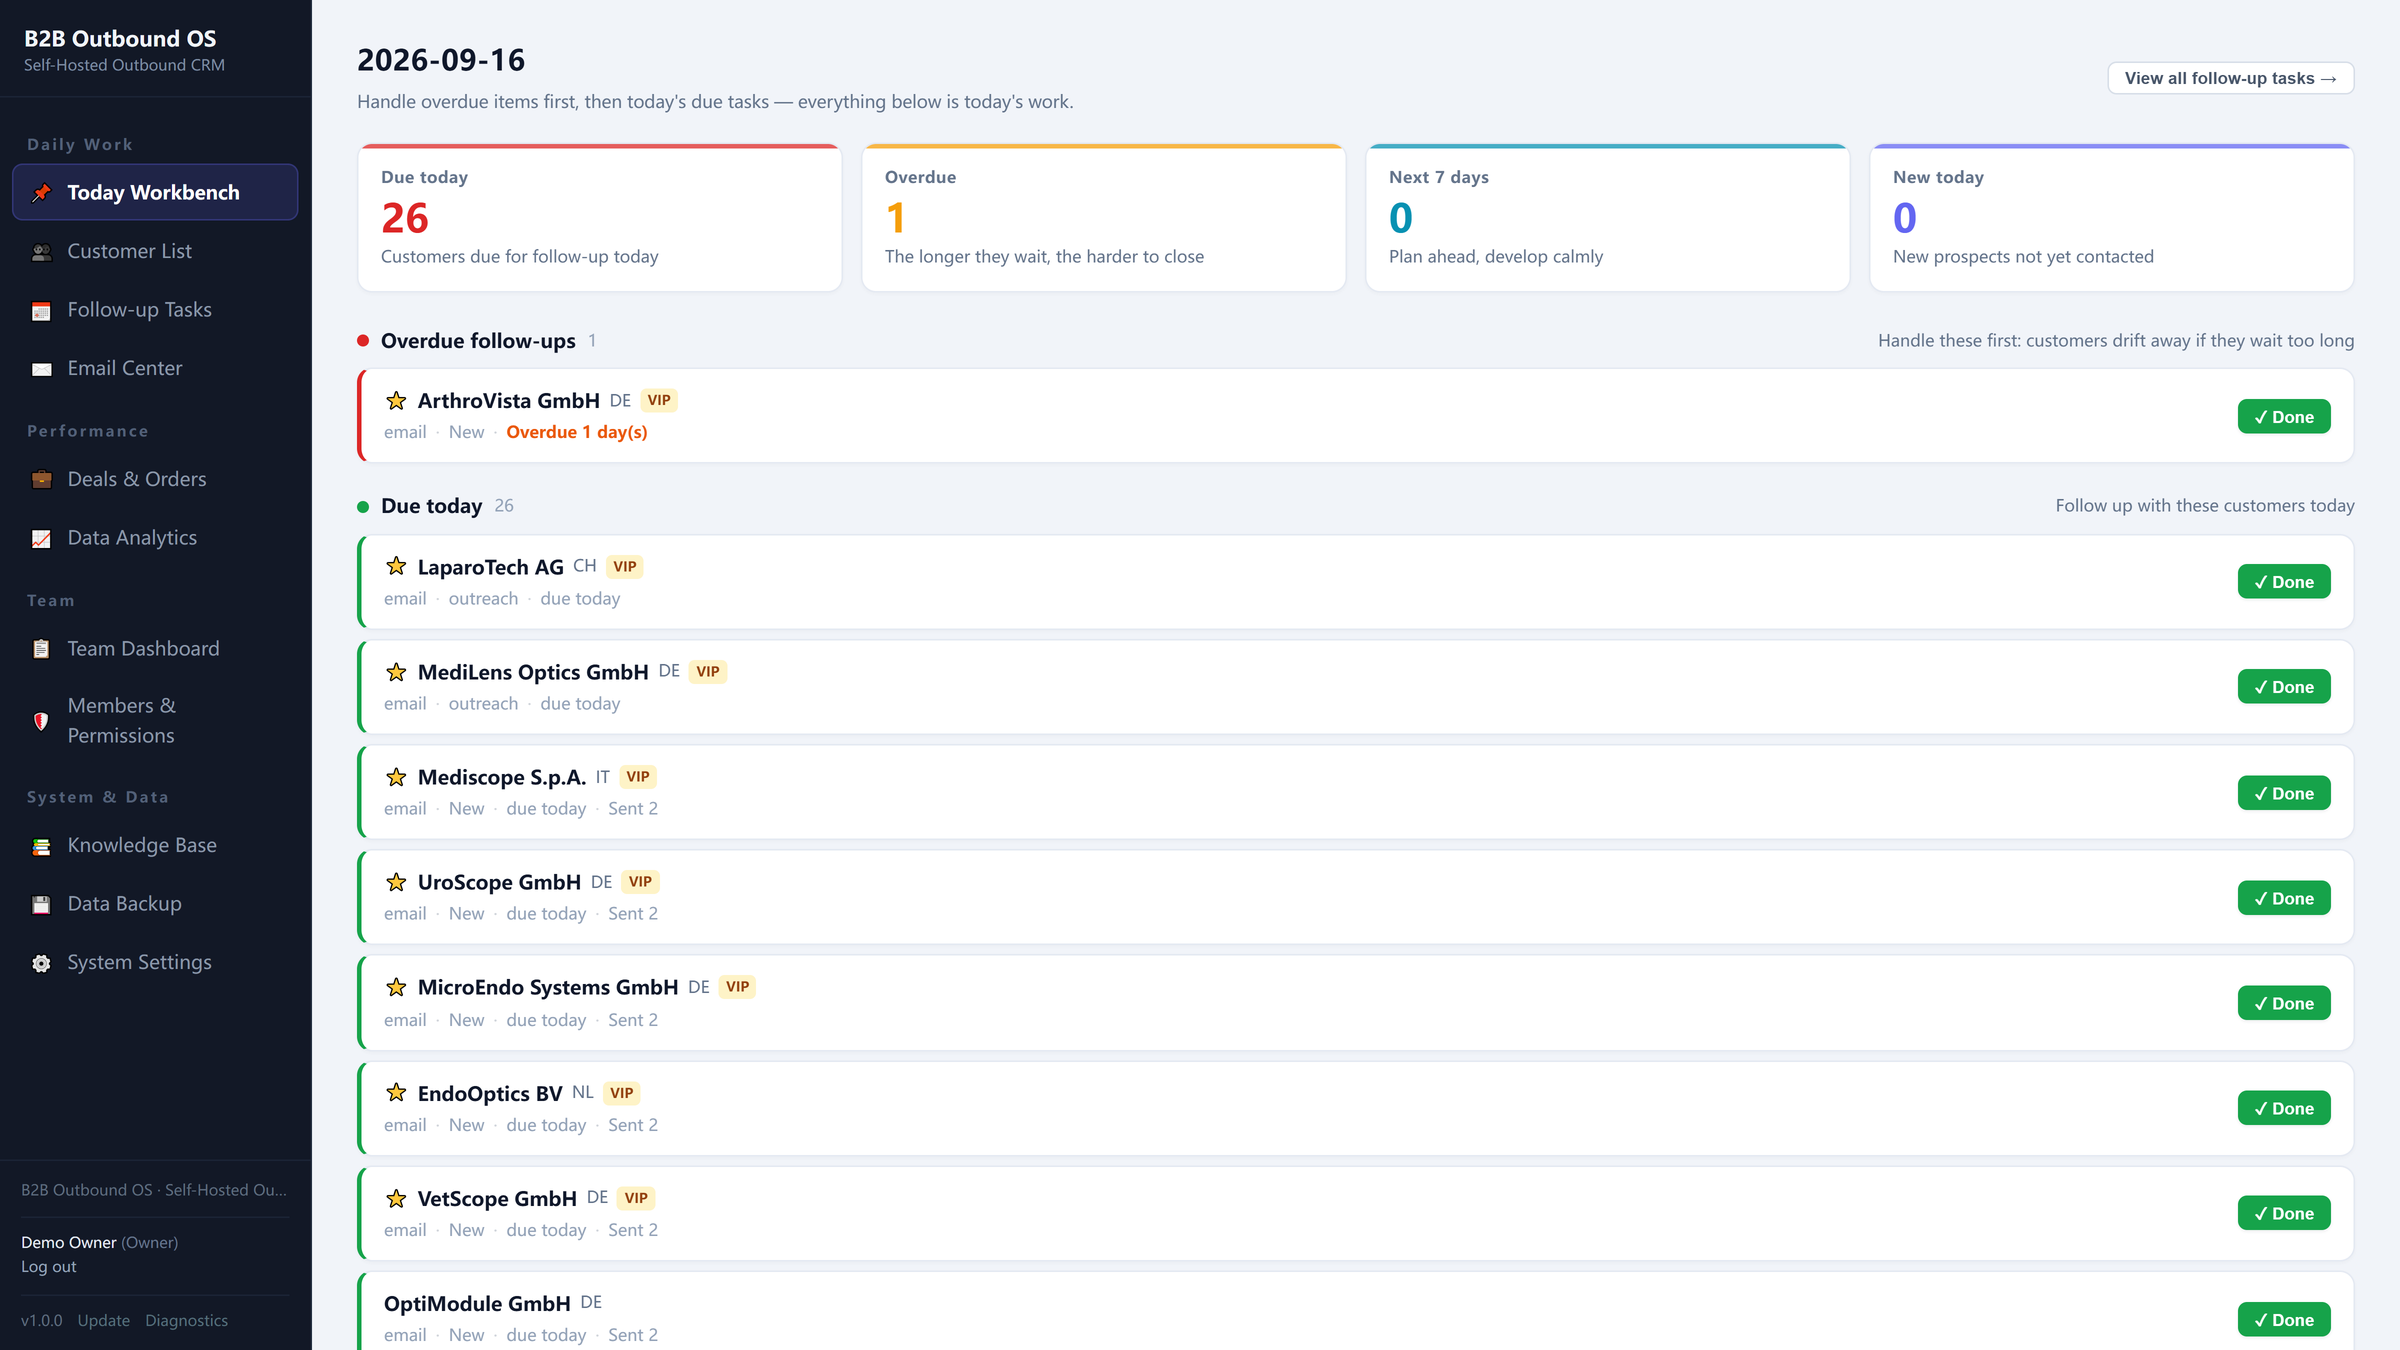Click the star icon on MediLens Optics GmbH
The width and height of the screenshot is (2400, 1350).
tap(396, 671)
